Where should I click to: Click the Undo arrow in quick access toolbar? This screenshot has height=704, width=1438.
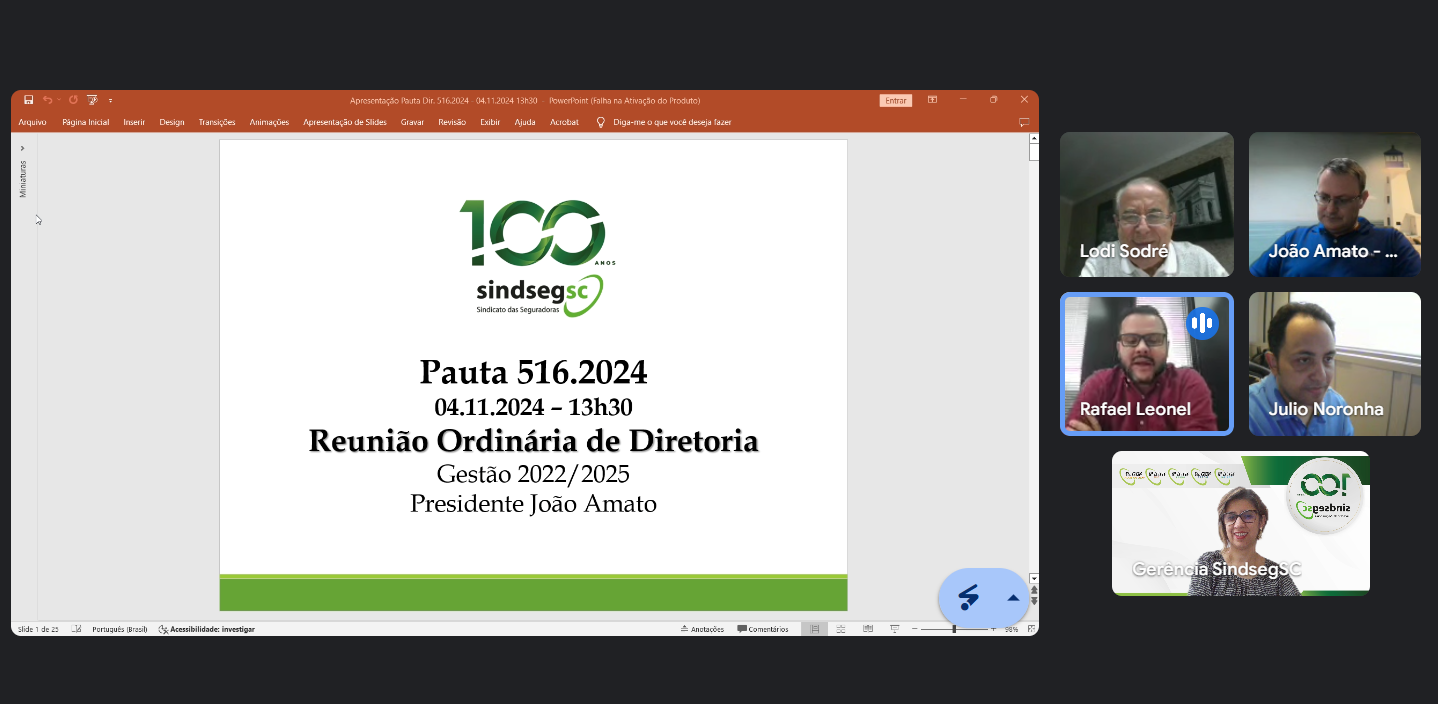[x=47, y=100]
